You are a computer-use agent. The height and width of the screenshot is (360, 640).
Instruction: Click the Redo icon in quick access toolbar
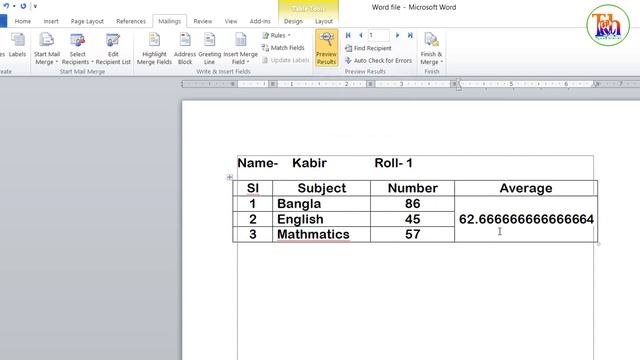23,6
